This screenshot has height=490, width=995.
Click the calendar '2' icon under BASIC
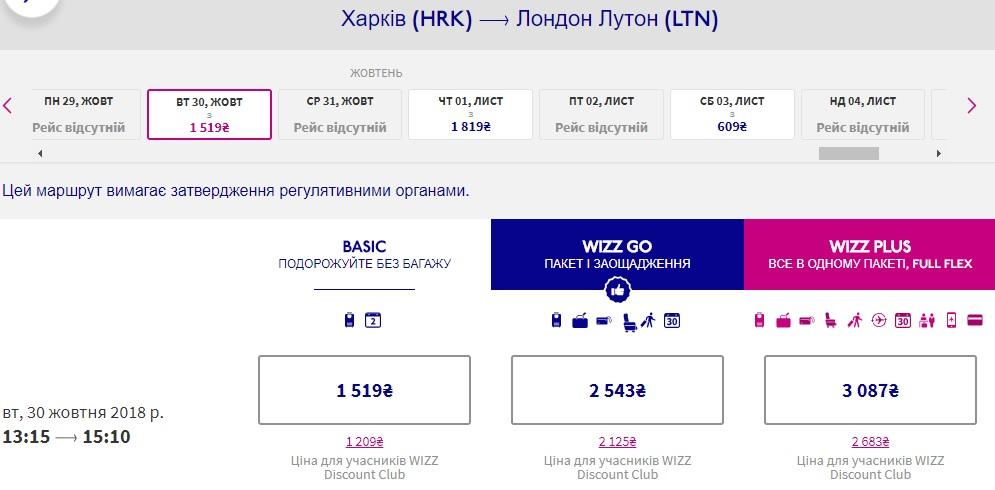coord(373,321)
